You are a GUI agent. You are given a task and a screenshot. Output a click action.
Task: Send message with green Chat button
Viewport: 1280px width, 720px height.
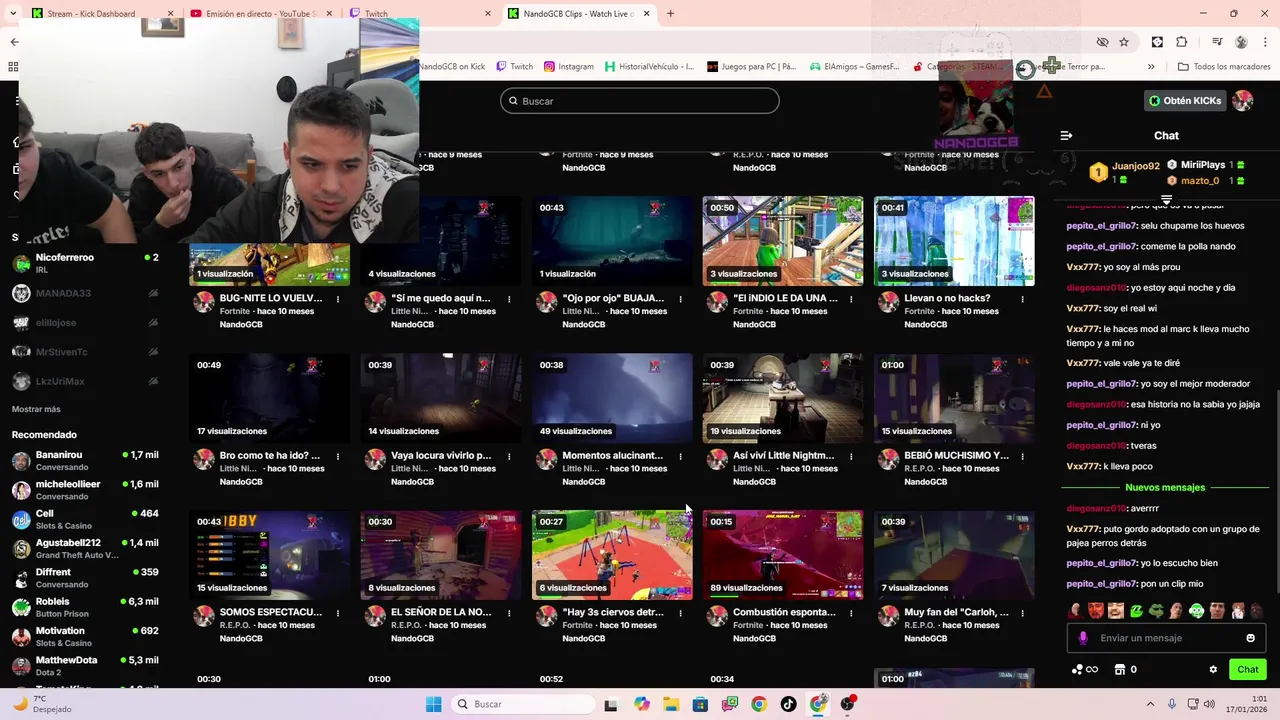1248,670
